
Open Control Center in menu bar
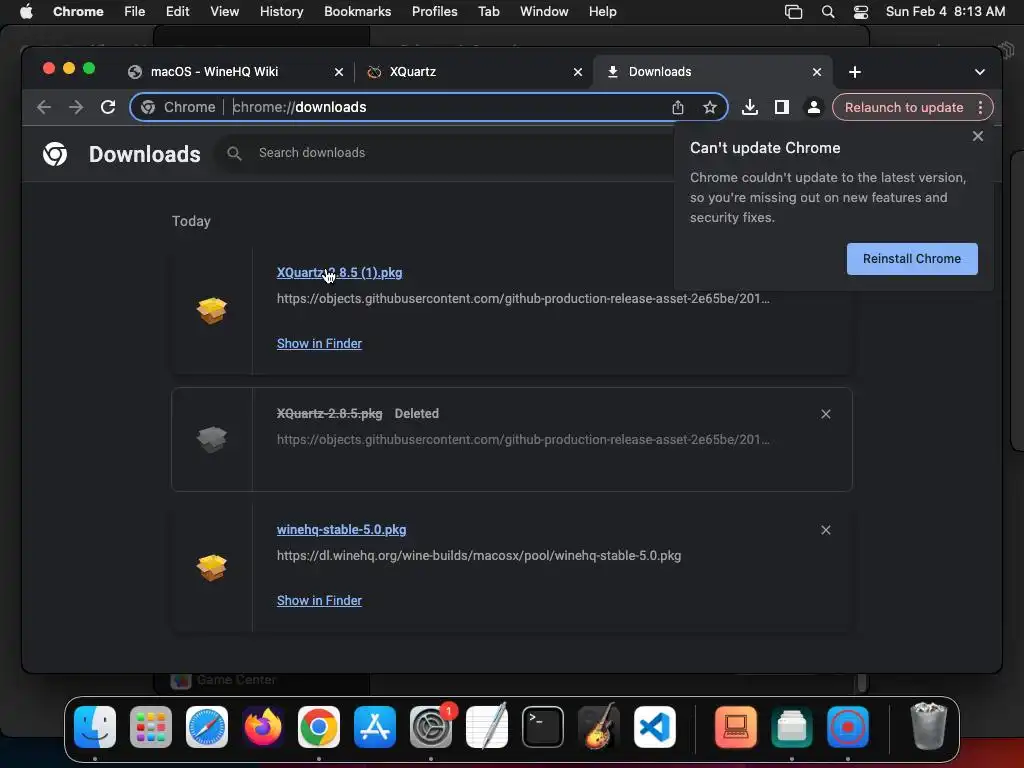tap(861, 12)
